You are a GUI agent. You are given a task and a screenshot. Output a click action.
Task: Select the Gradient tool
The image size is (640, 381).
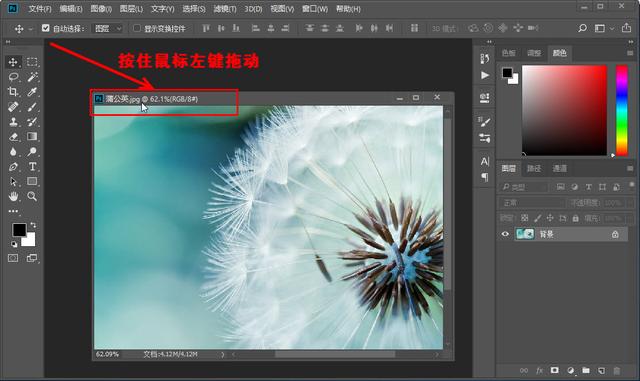click(x=32, y=136)
